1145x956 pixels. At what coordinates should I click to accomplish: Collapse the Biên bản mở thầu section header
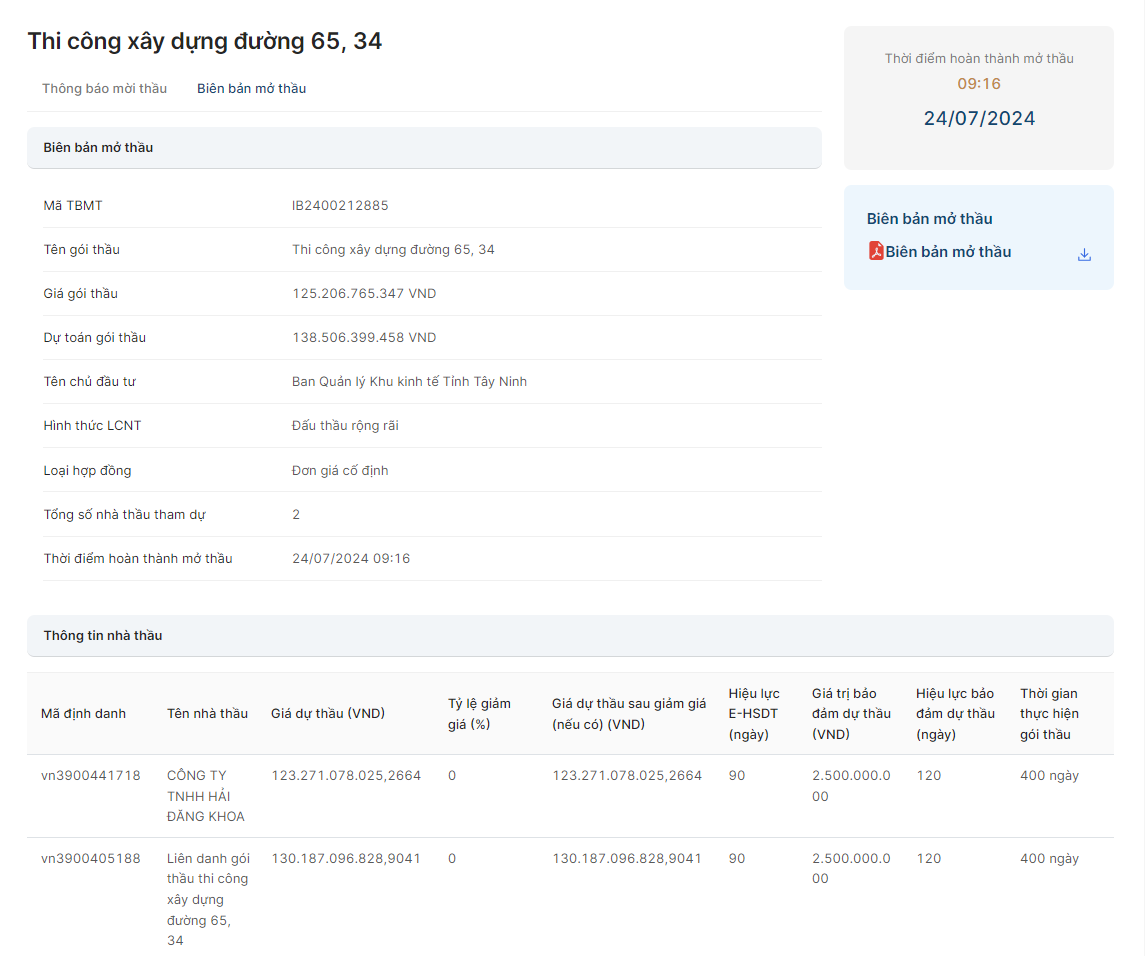[x=424, y=148]
